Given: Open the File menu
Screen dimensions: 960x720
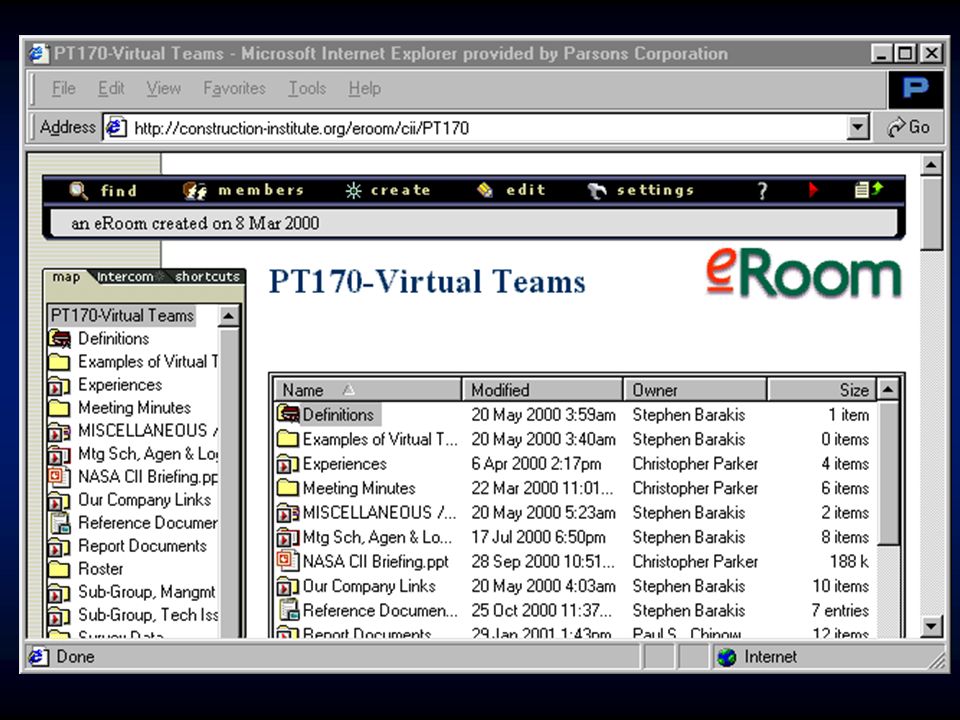Looking at the screenshot, I should point(64,88).
